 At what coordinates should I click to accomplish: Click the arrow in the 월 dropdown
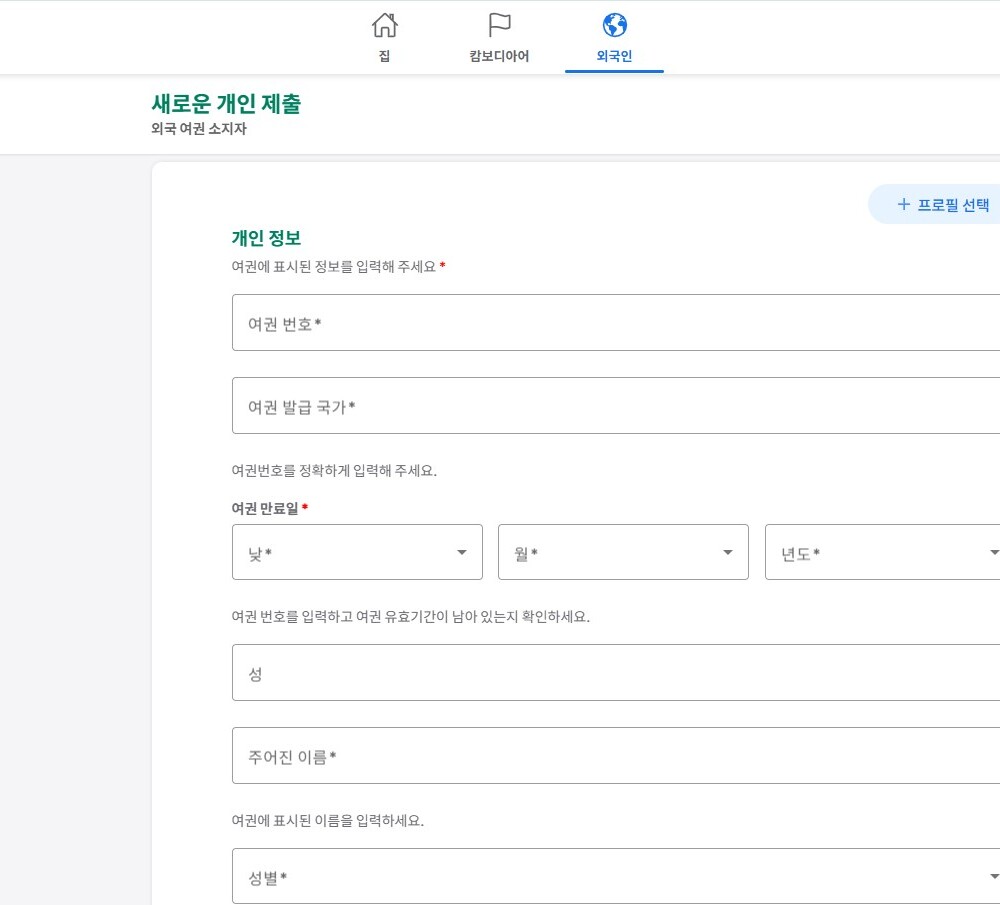728,552
